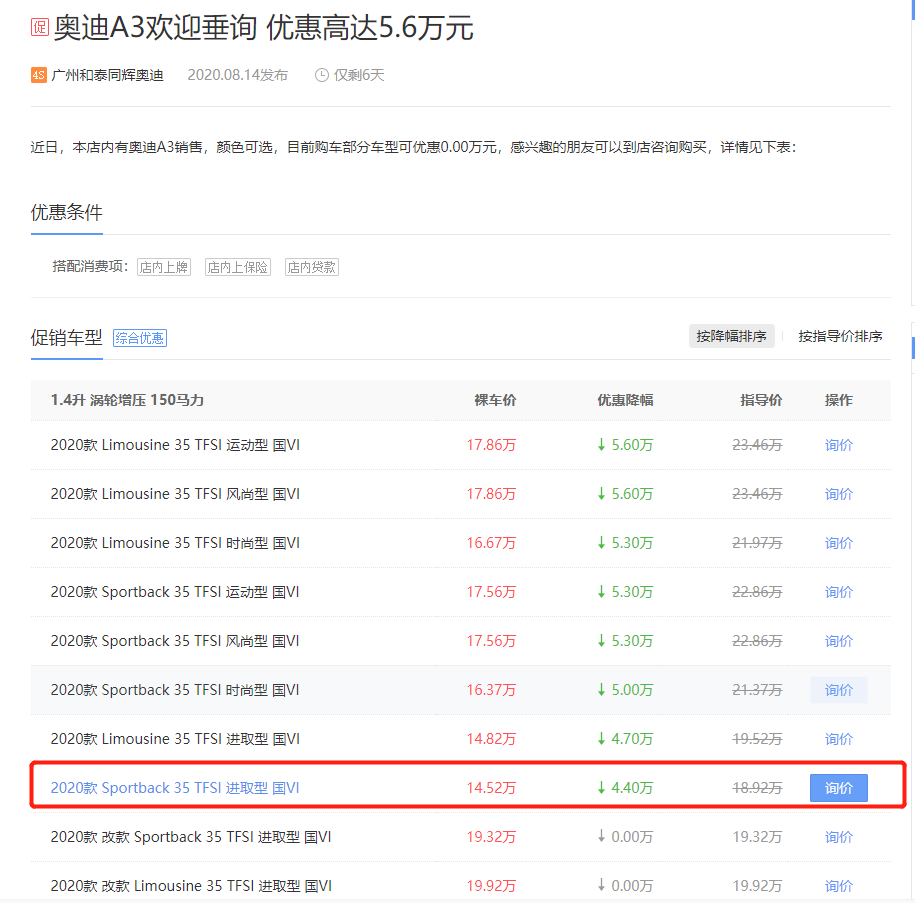The width and height of the screenshot is (915, 903).
Task: Open the 广州和泰同辉奥迪 dealer link
Action: click(x=107, y=75)
